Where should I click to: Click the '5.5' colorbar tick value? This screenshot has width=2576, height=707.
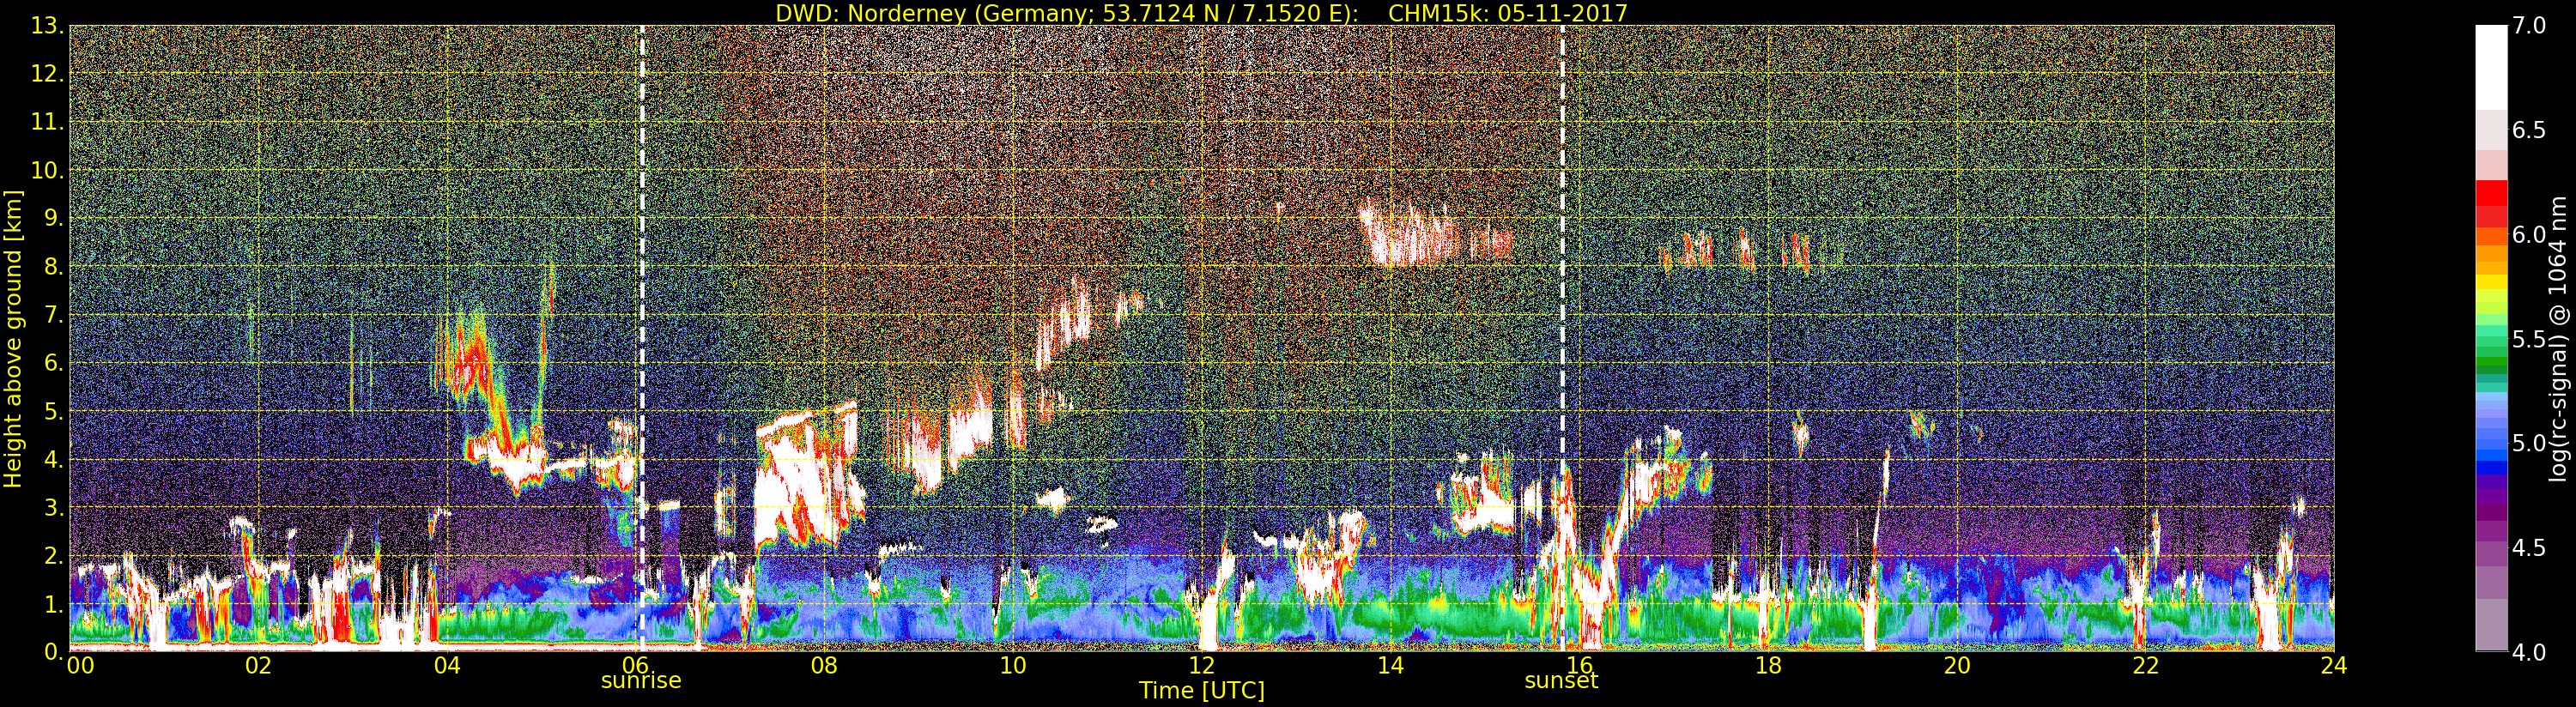coord(2529,339)
